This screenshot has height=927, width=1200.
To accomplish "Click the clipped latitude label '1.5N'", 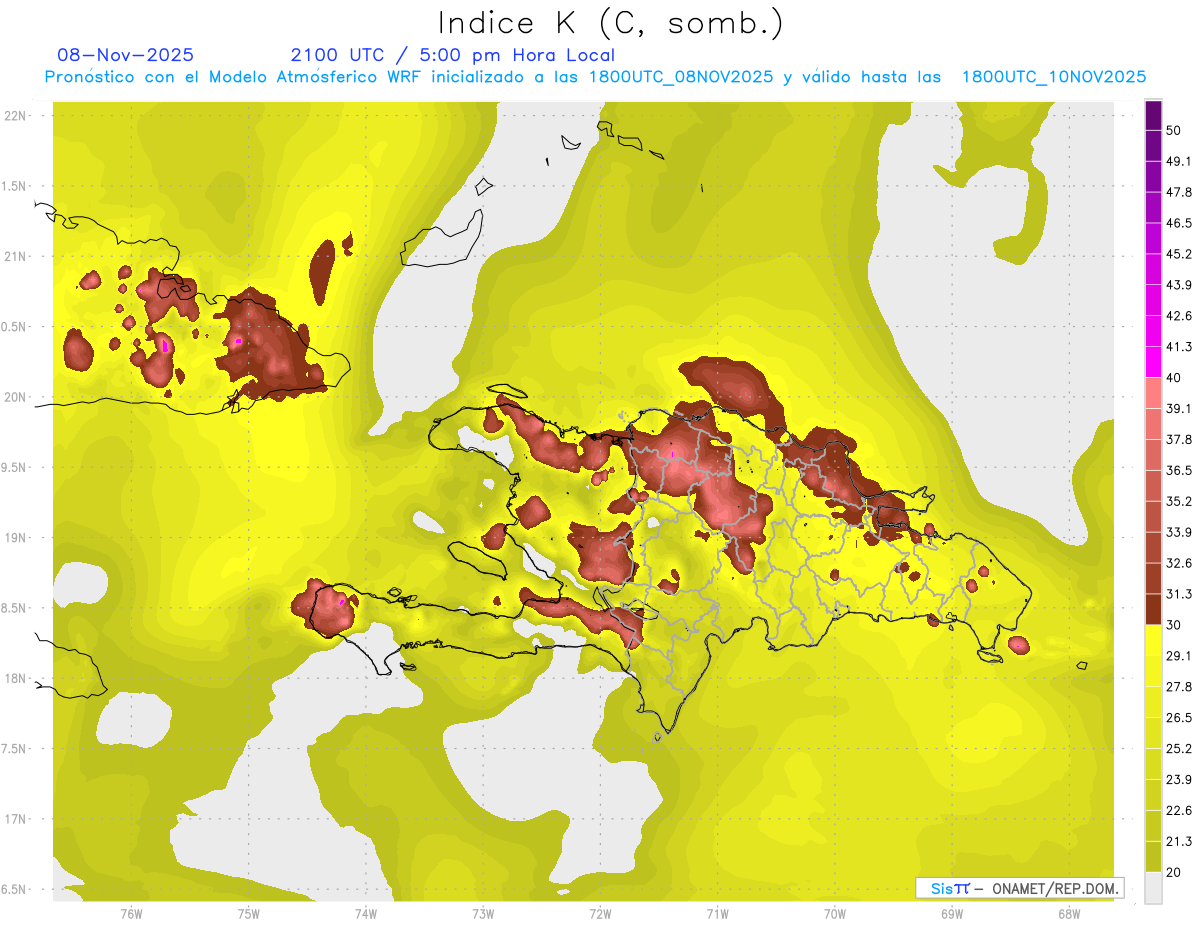I will 14,186.
